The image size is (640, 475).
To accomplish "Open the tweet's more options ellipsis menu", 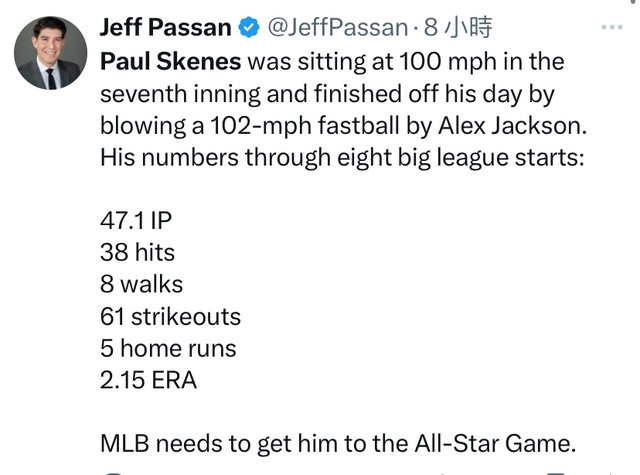I will click(x=612, y=27).
